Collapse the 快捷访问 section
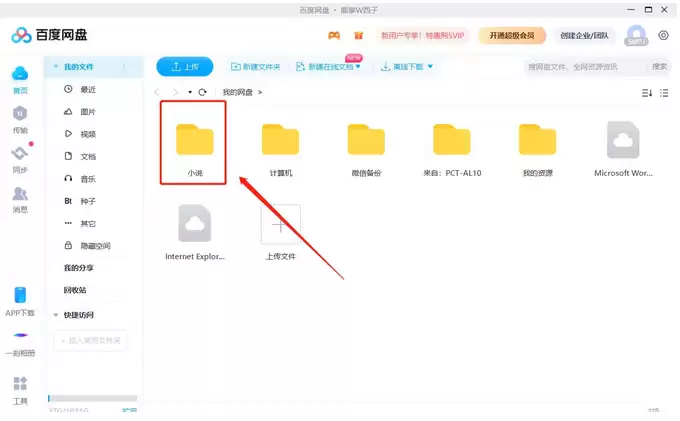Viewport: 680px width, 421px height. click(56, 315)
